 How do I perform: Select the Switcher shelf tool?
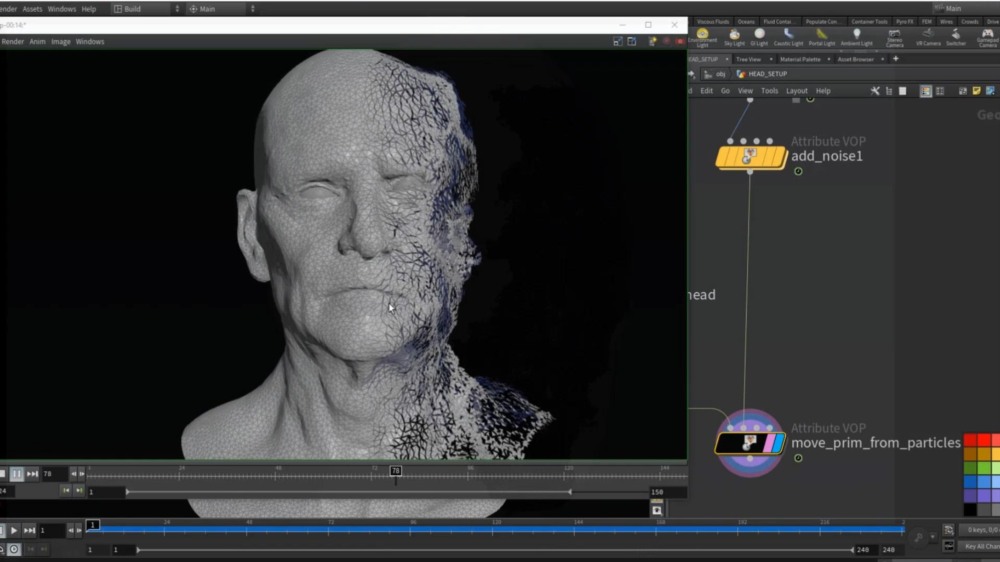point(955,37)
